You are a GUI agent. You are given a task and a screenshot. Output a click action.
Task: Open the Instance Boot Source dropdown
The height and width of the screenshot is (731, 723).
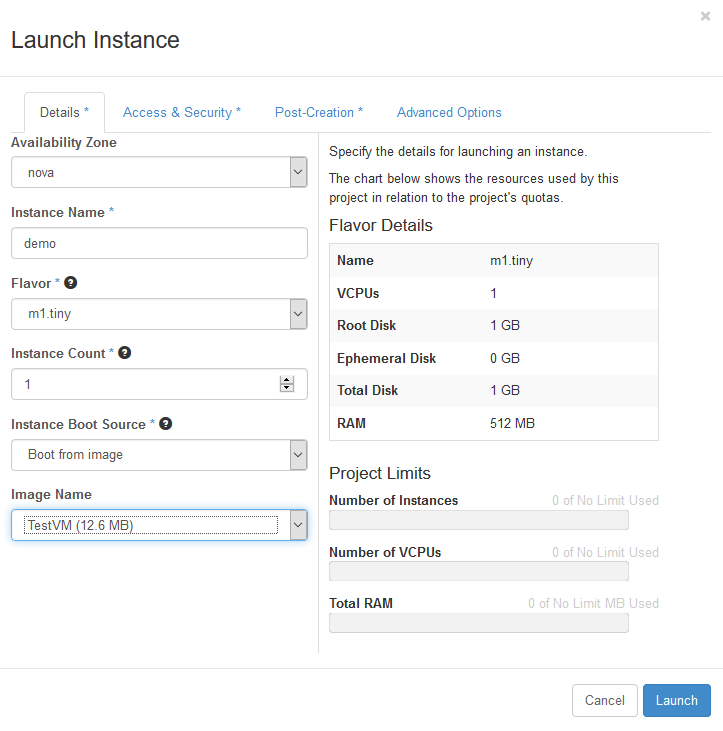(x=159, y=454)
